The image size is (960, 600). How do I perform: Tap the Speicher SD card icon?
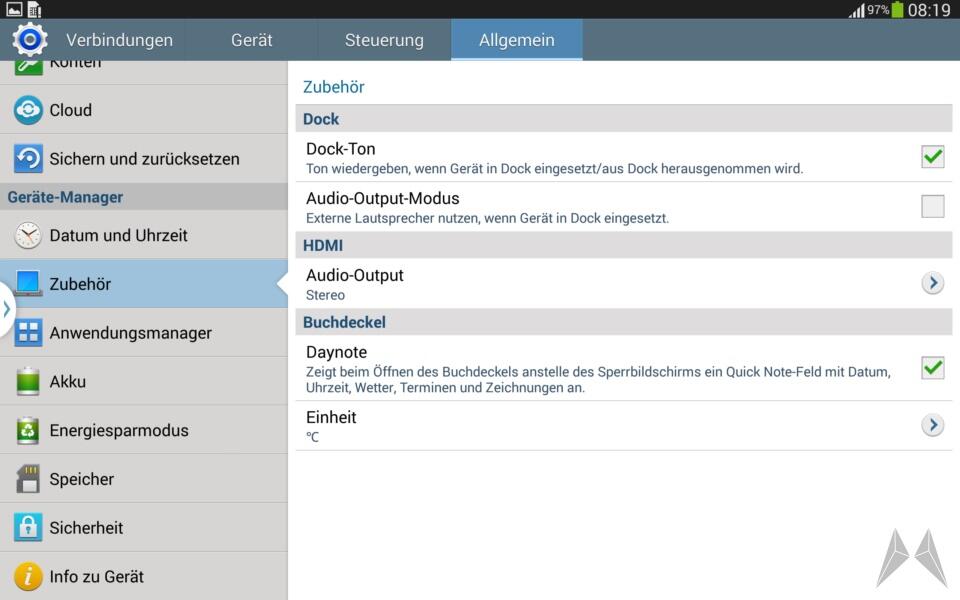click(x=28, y=479)
